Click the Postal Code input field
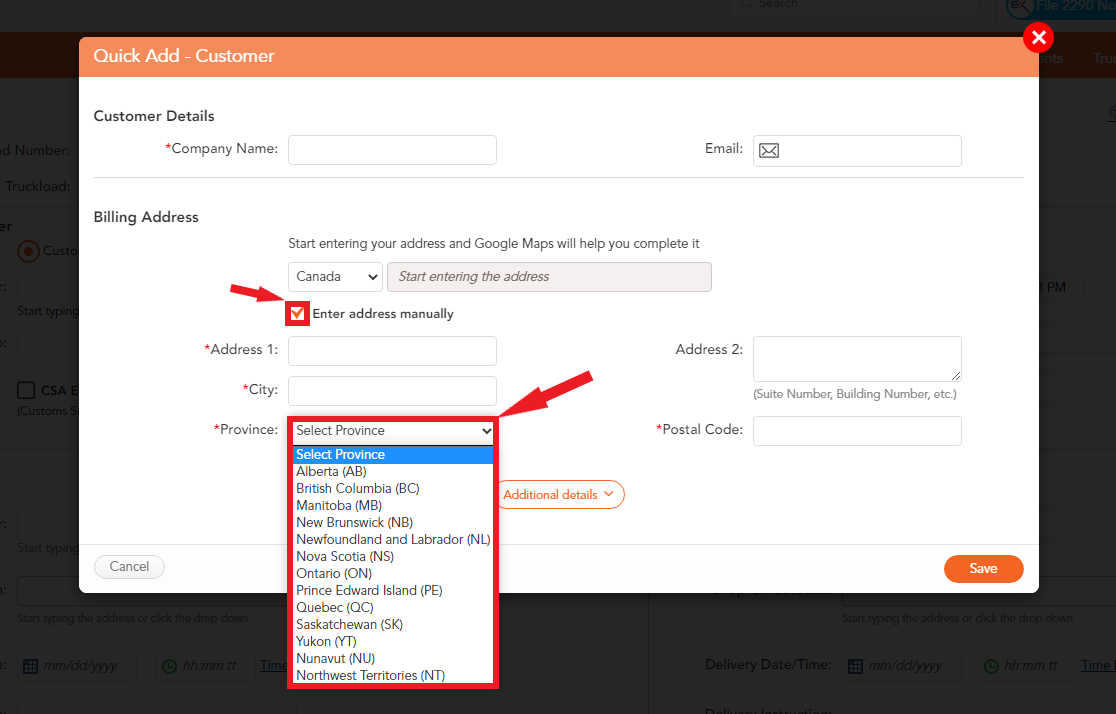This screenshot has height=714, width=1116. pos(857,431)
